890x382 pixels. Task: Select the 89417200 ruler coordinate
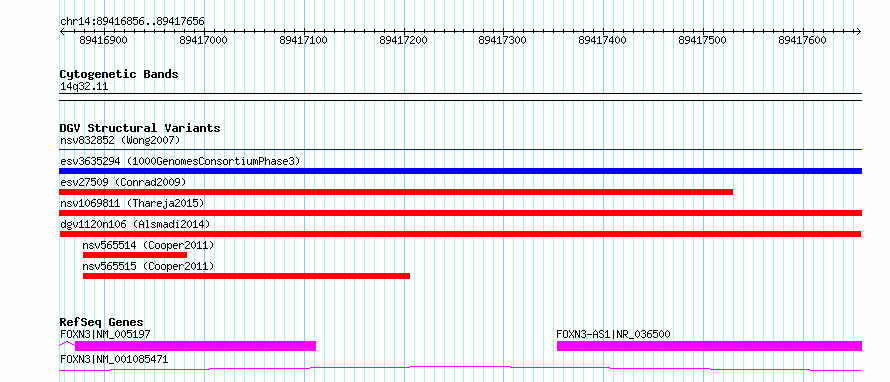[404, 40]
